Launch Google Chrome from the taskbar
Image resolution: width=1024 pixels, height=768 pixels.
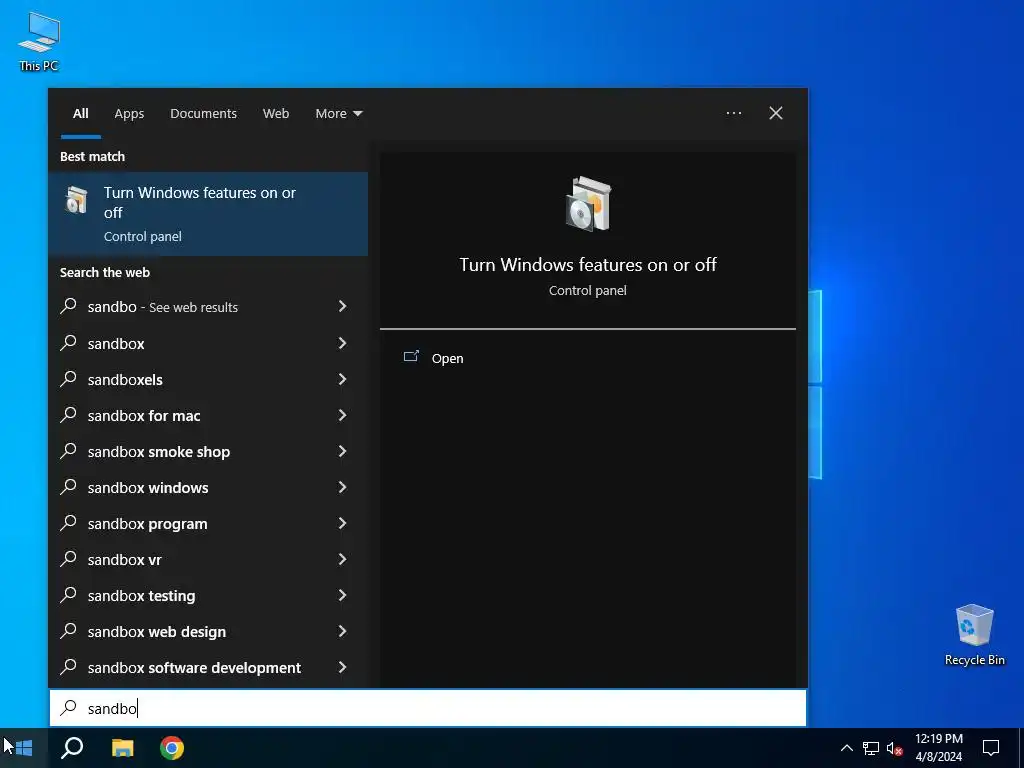(172, 748)
